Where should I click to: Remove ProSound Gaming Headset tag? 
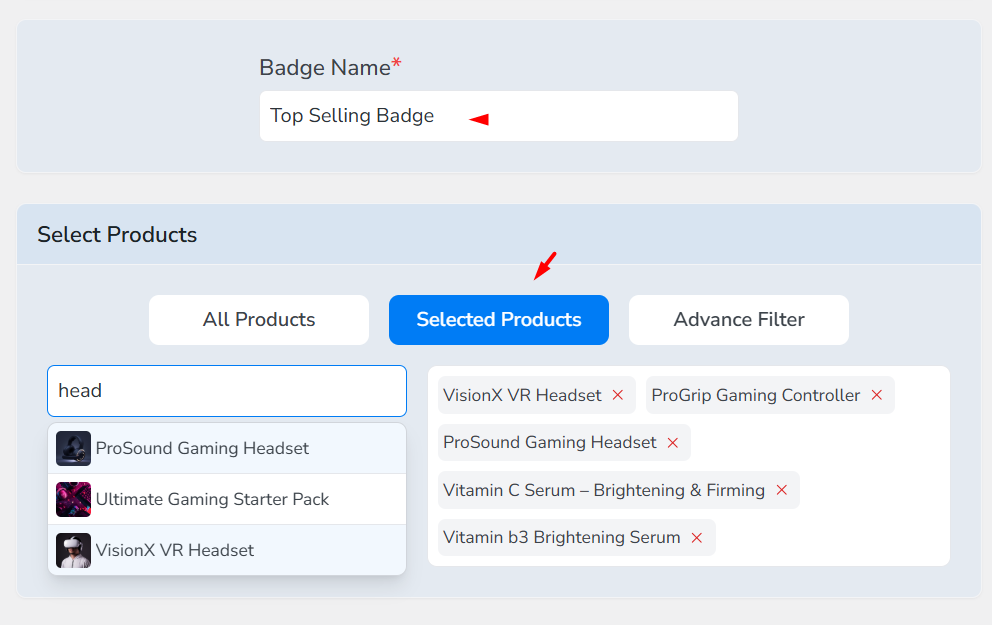pyautogui.click(x=673, y=442)
